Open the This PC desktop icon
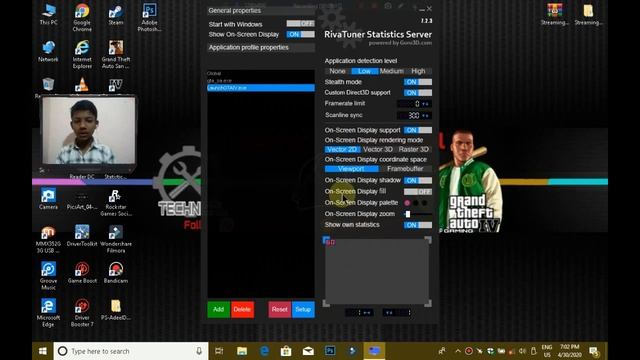Image resolution: width=640 pixels, height=360 pixels. (x=49, y=14)
